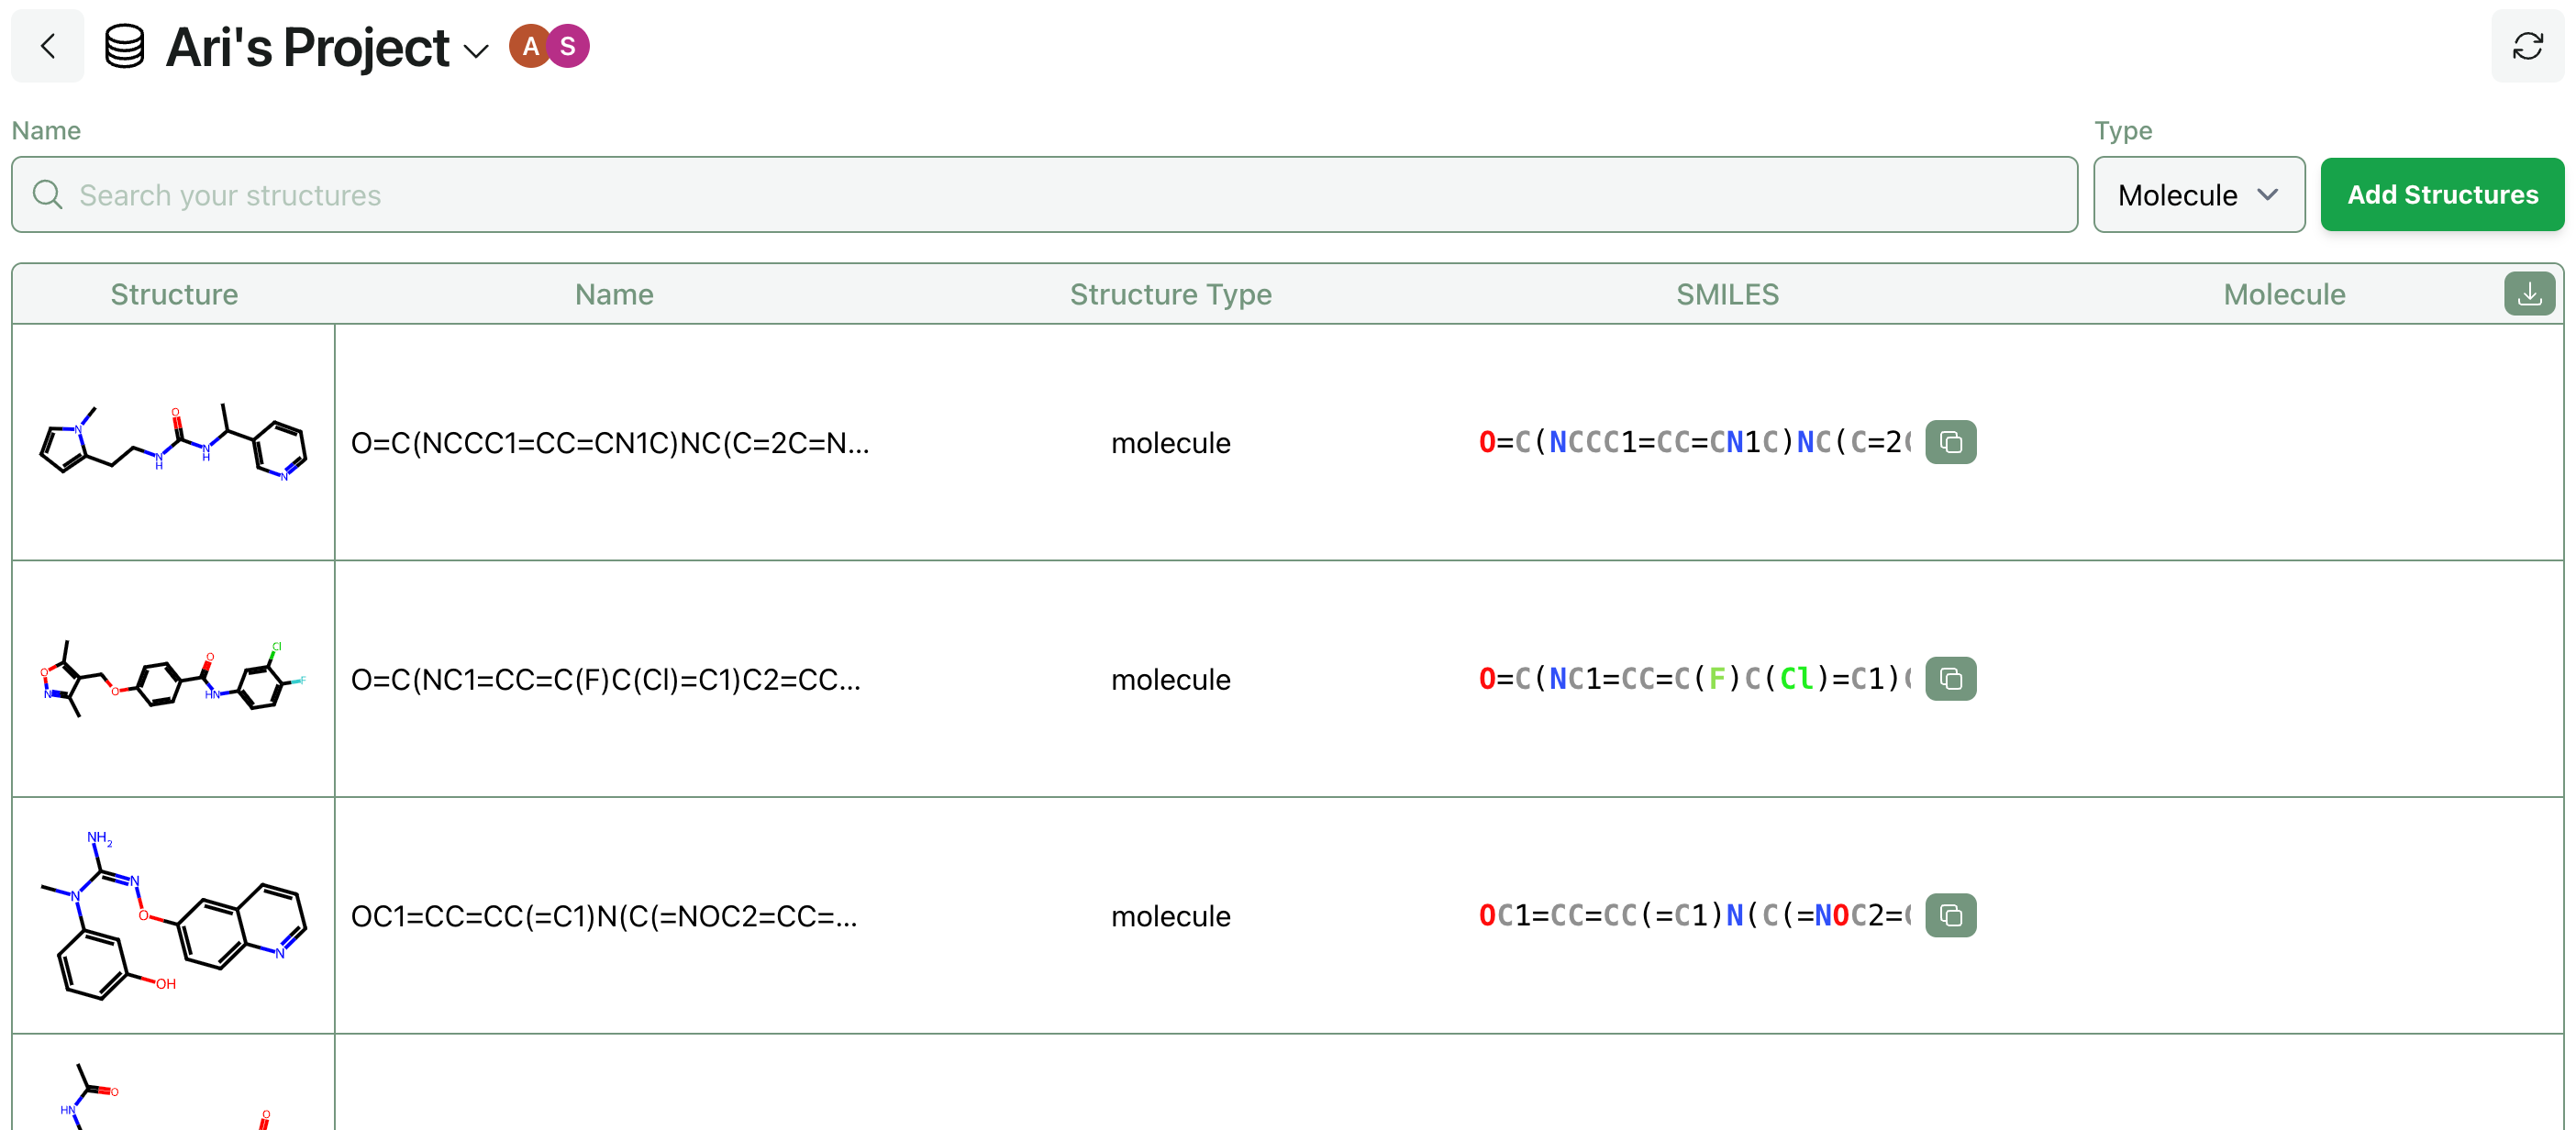Click search magnifier icon in Name field

pyautogui.click(x=47, y=194)
